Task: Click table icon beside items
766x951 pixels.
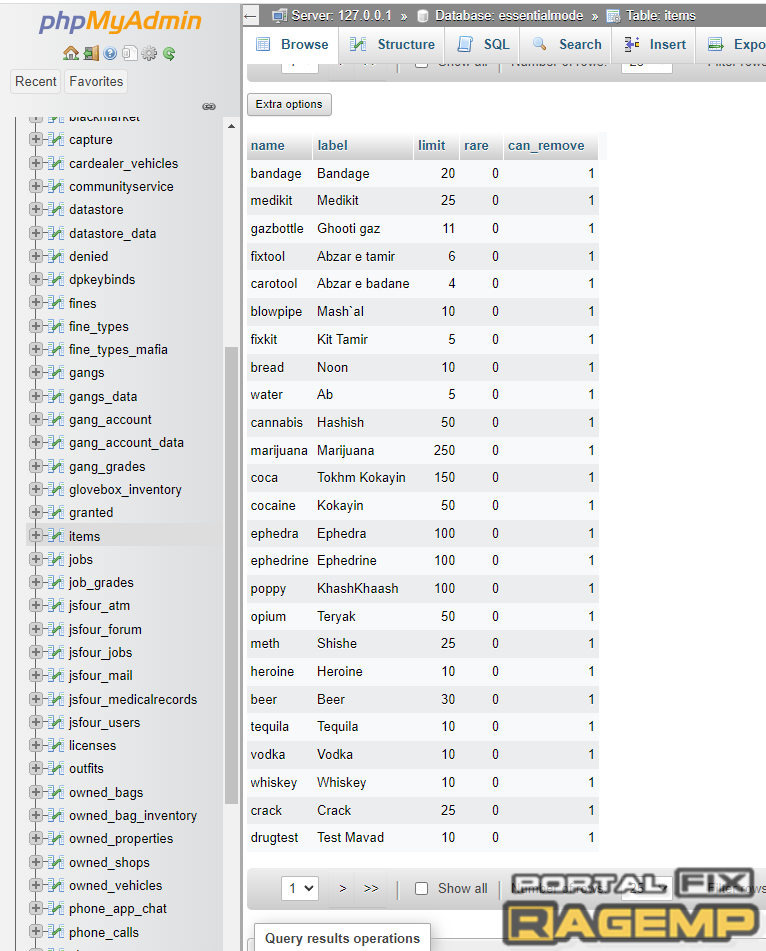Action: pyautogui.click(x=56, y=536)
